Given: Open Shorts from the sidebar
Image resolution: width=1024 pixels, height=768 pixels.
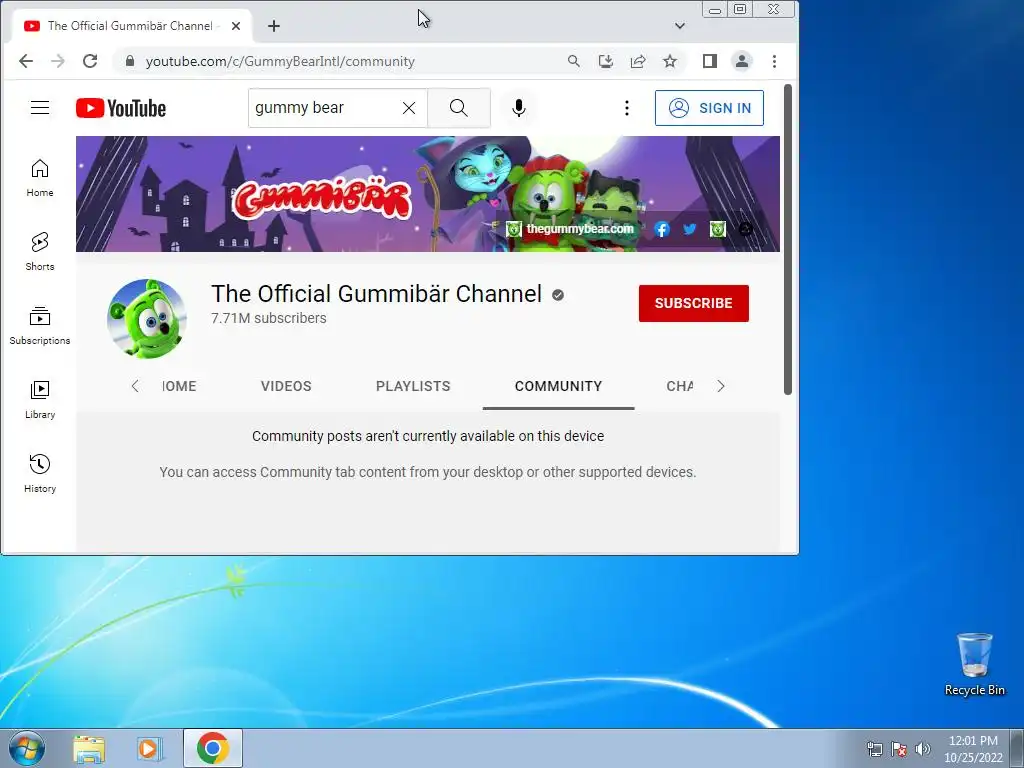Looking at the screenshot, I should 40,251.
